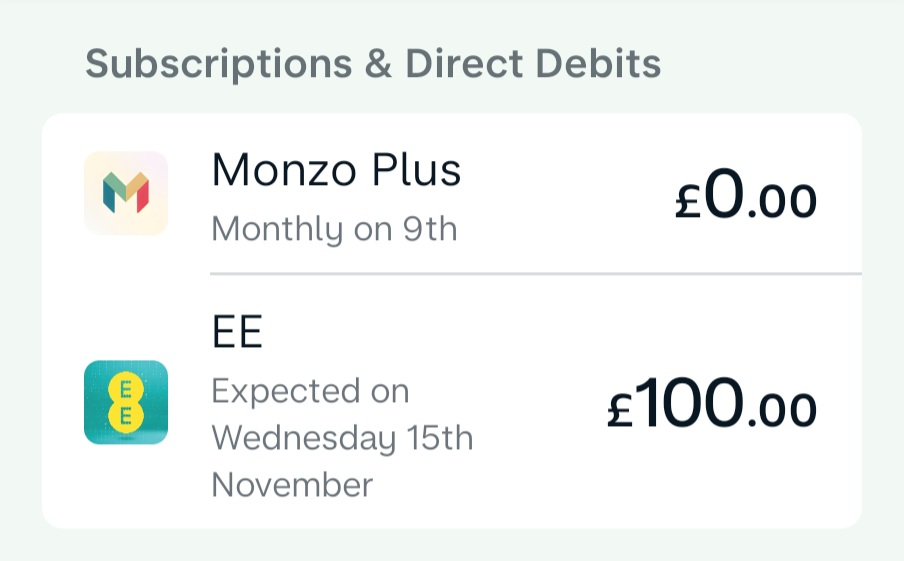Select the Wednesday 15th date line
This screenshot has height=561, width=904.
point(342,438)
